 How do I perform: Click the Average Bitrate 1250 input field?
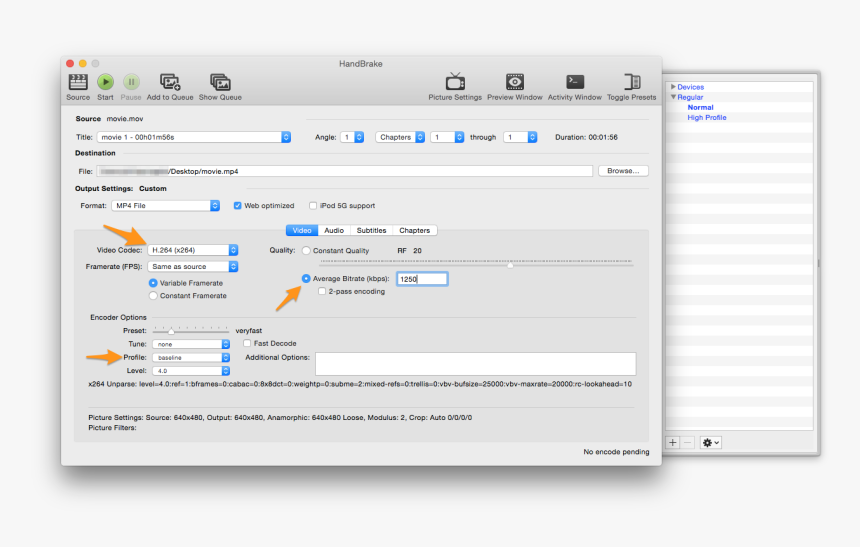coord(422,279)
